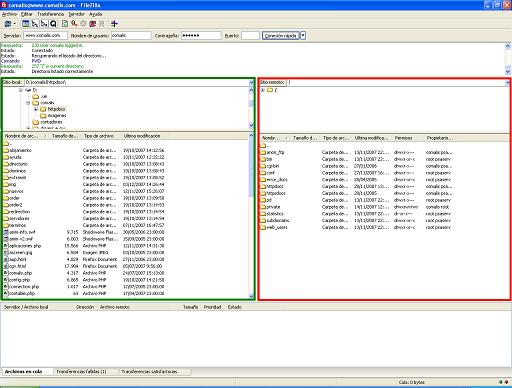Image resolution: width=512 pixels, height=388 pixels.
Task: Click the remote private folder icon
Action: click(263, 207)
